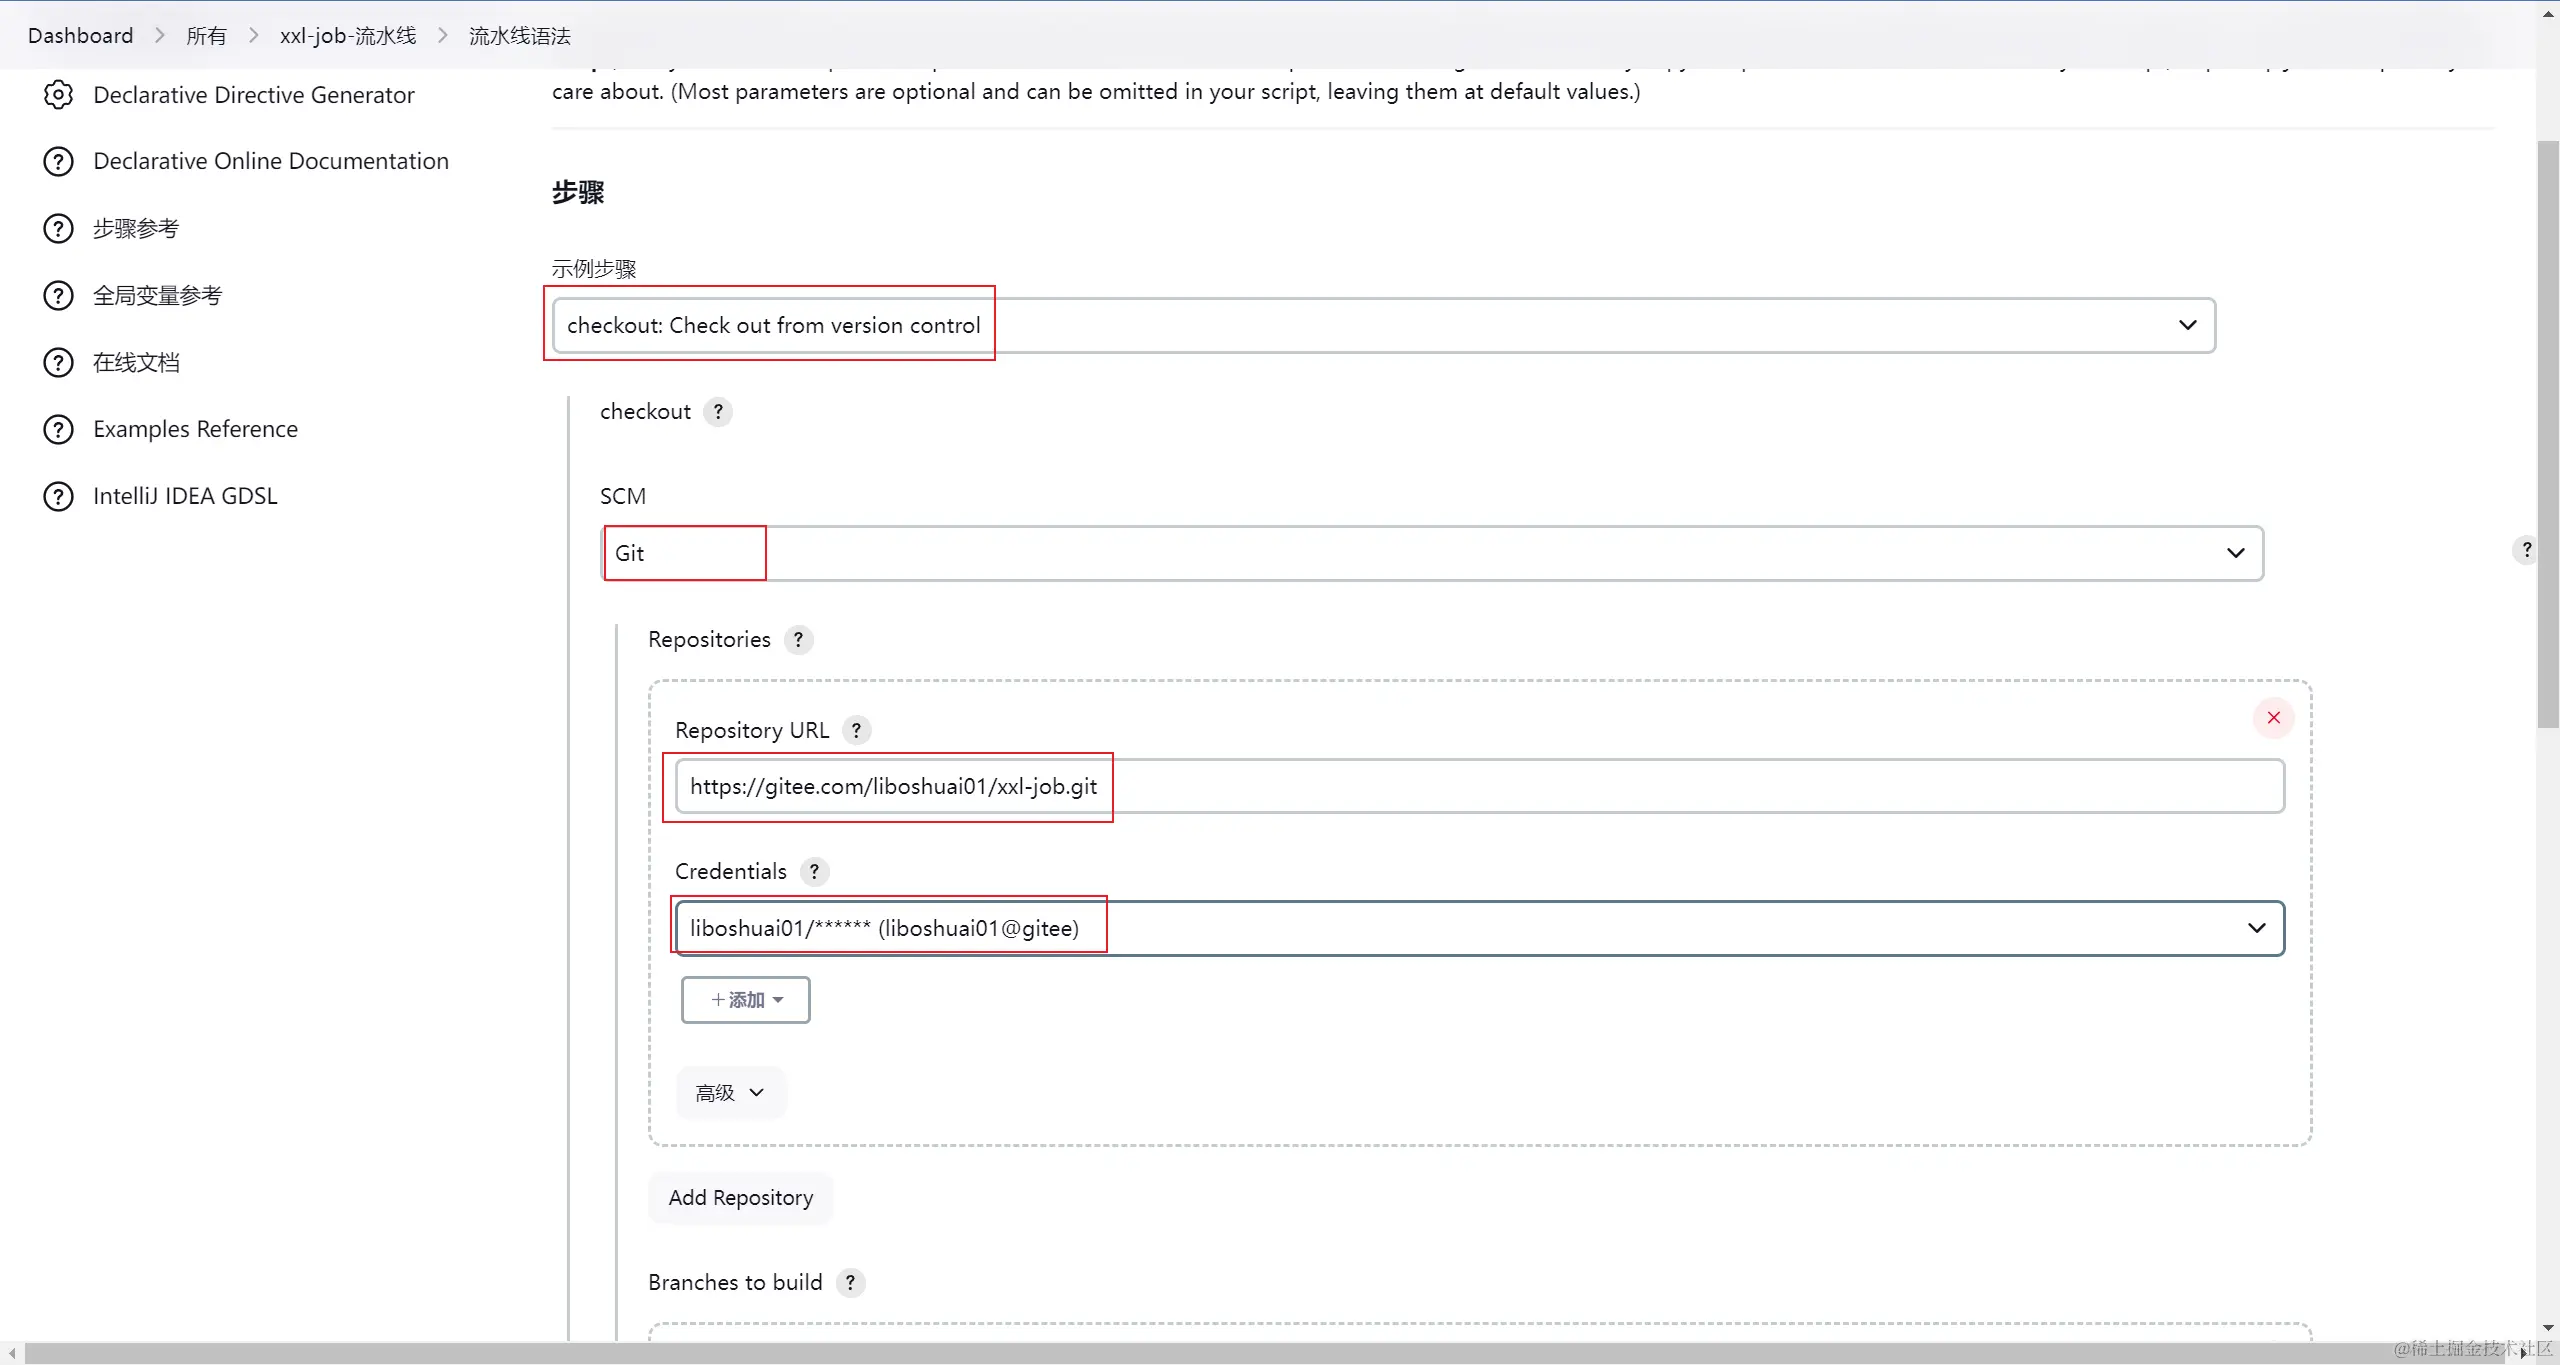Open the sample step dropdown showing checkout
This screenshot has width=2560, height=1365.
click(1384, 325)
